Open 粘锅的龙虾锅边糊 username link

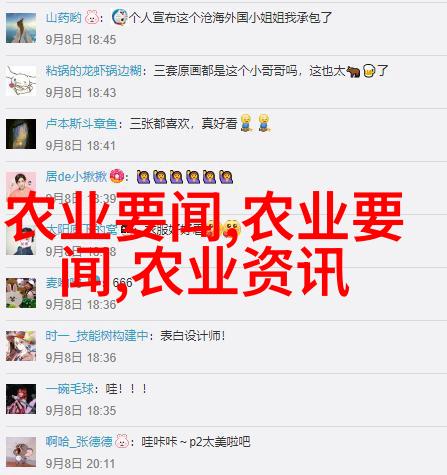pyautogui.click(x=94, y=71)
